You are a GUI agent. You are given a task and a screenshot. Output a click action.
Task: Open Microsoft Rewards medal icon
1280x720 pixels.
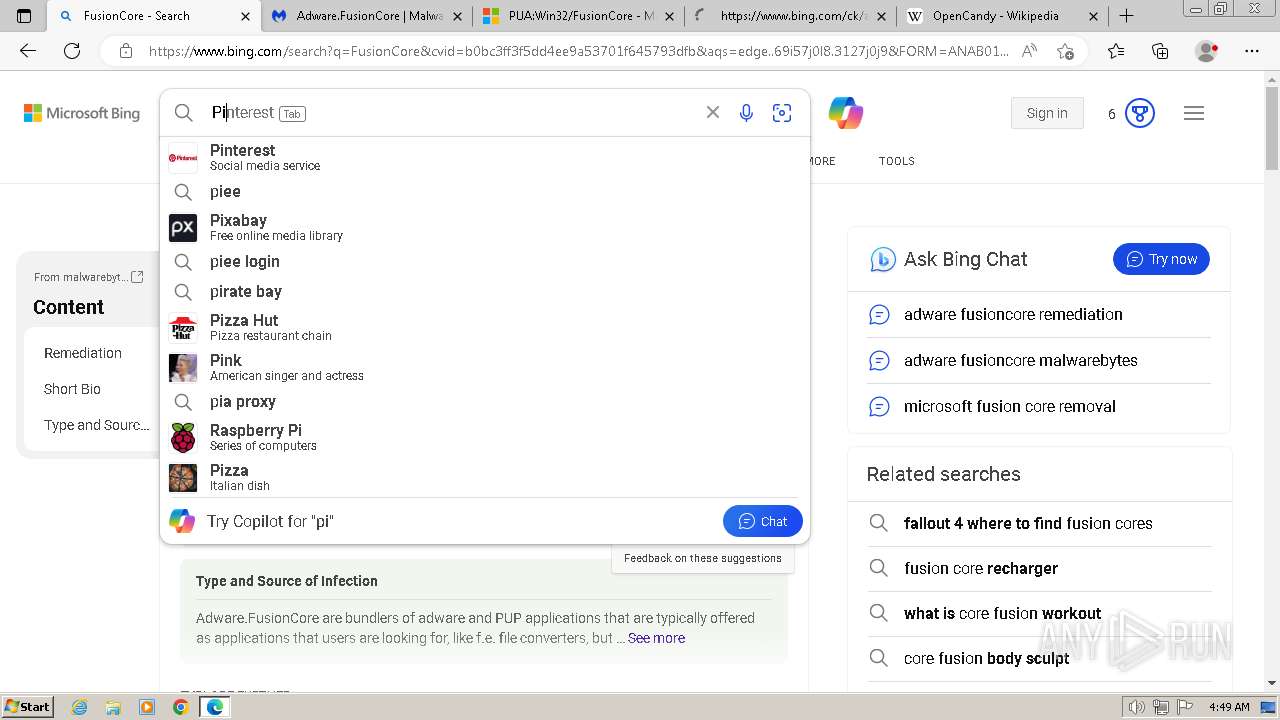click(x=1140, y=113)
